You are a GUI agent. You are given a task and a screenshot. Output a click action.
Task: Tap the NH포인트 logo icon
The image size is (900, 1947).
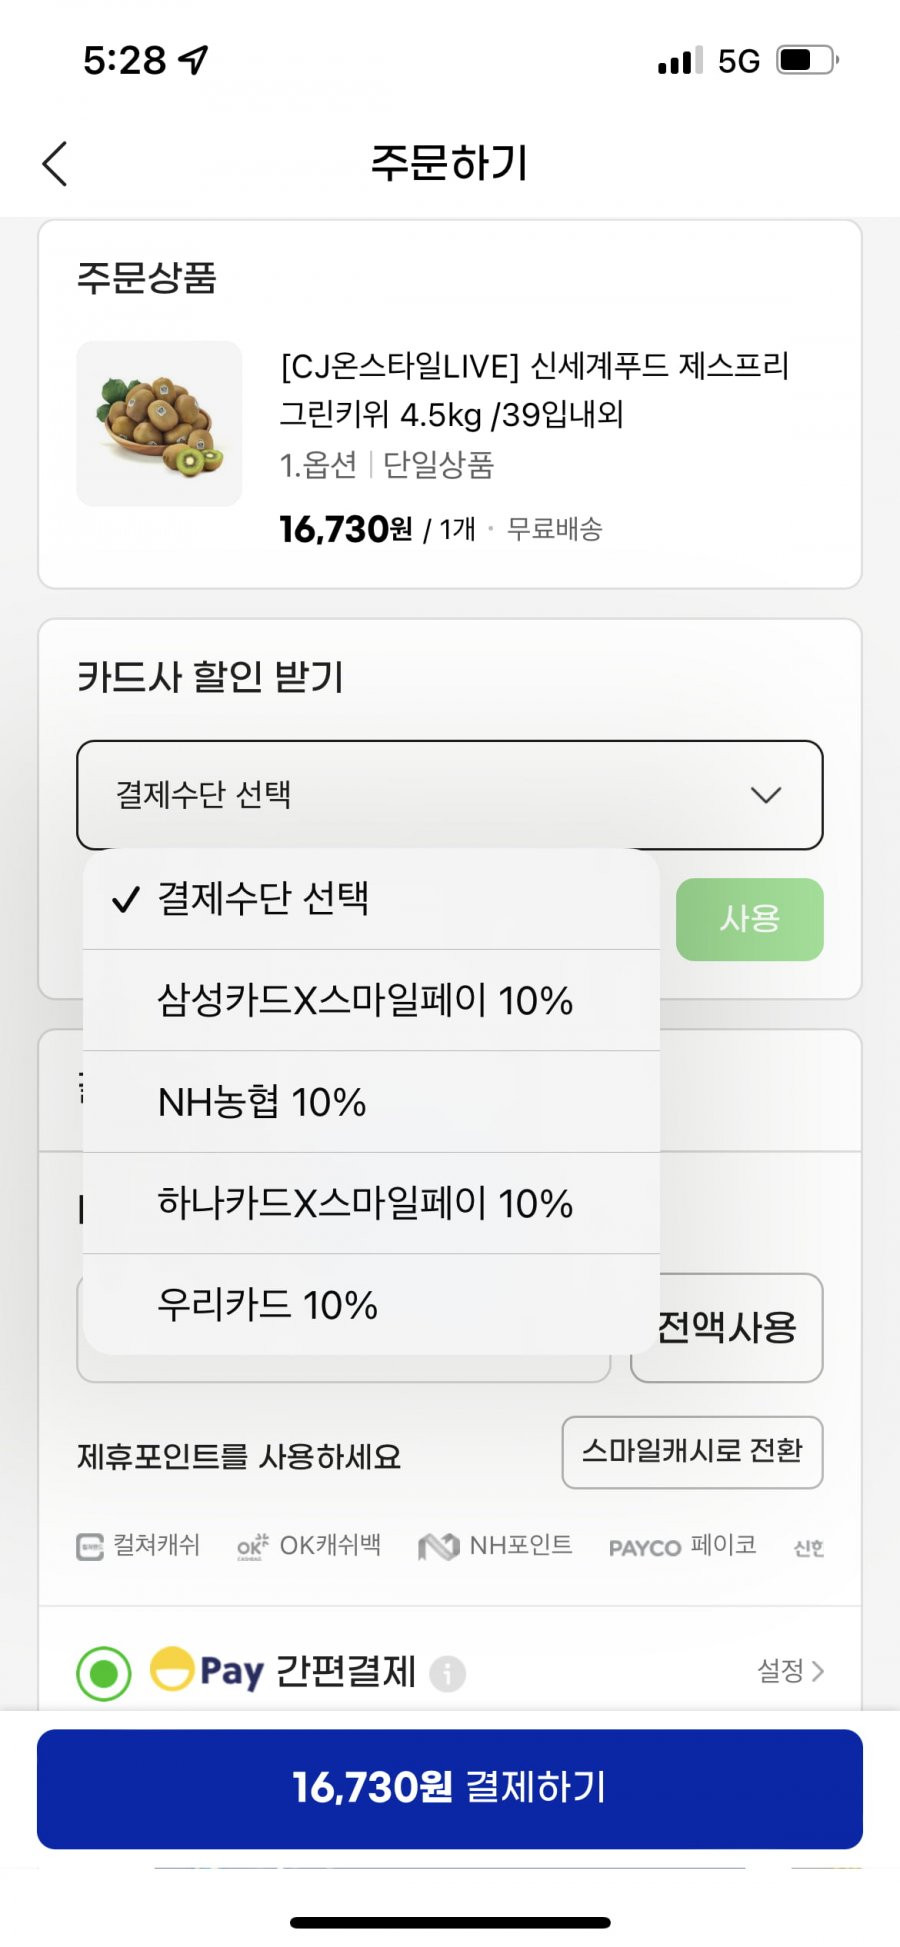[x=438, y=1546]
